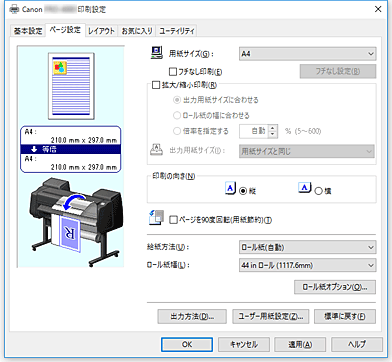
Task: Select 倍率を指定する radio option
Action: pos(177,131)
